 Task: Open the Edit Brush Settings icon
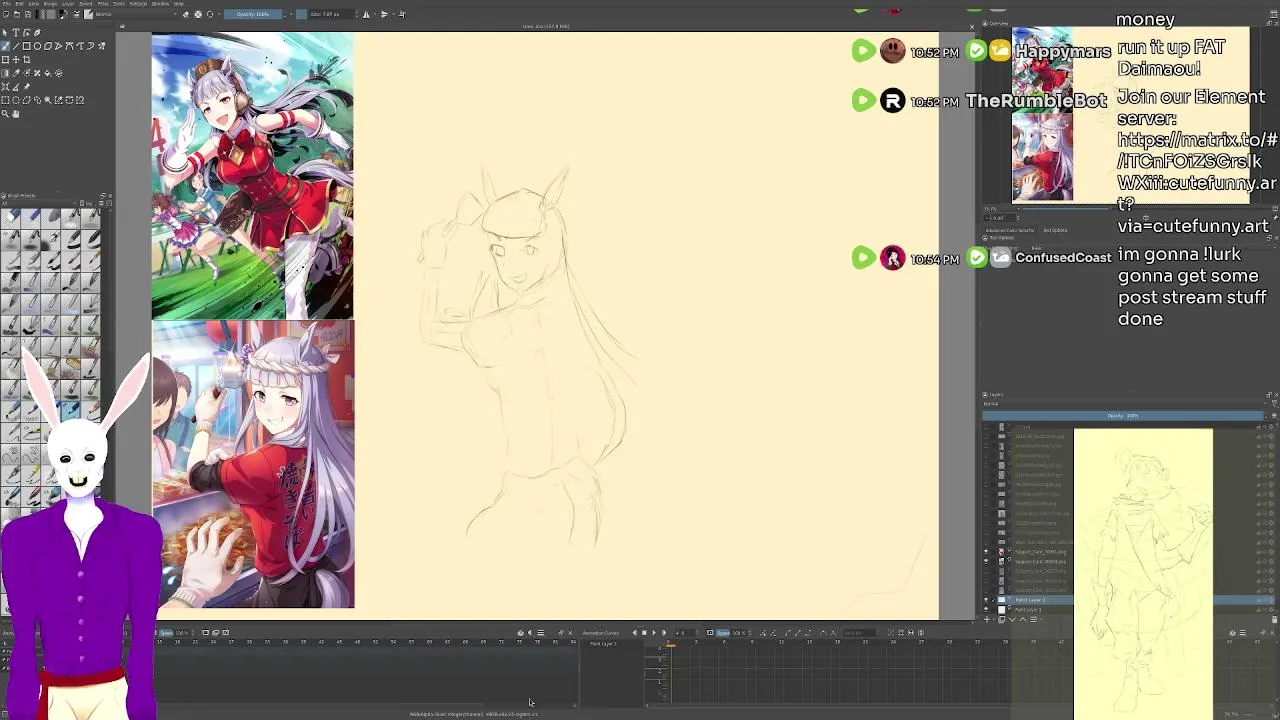[76, 14]
